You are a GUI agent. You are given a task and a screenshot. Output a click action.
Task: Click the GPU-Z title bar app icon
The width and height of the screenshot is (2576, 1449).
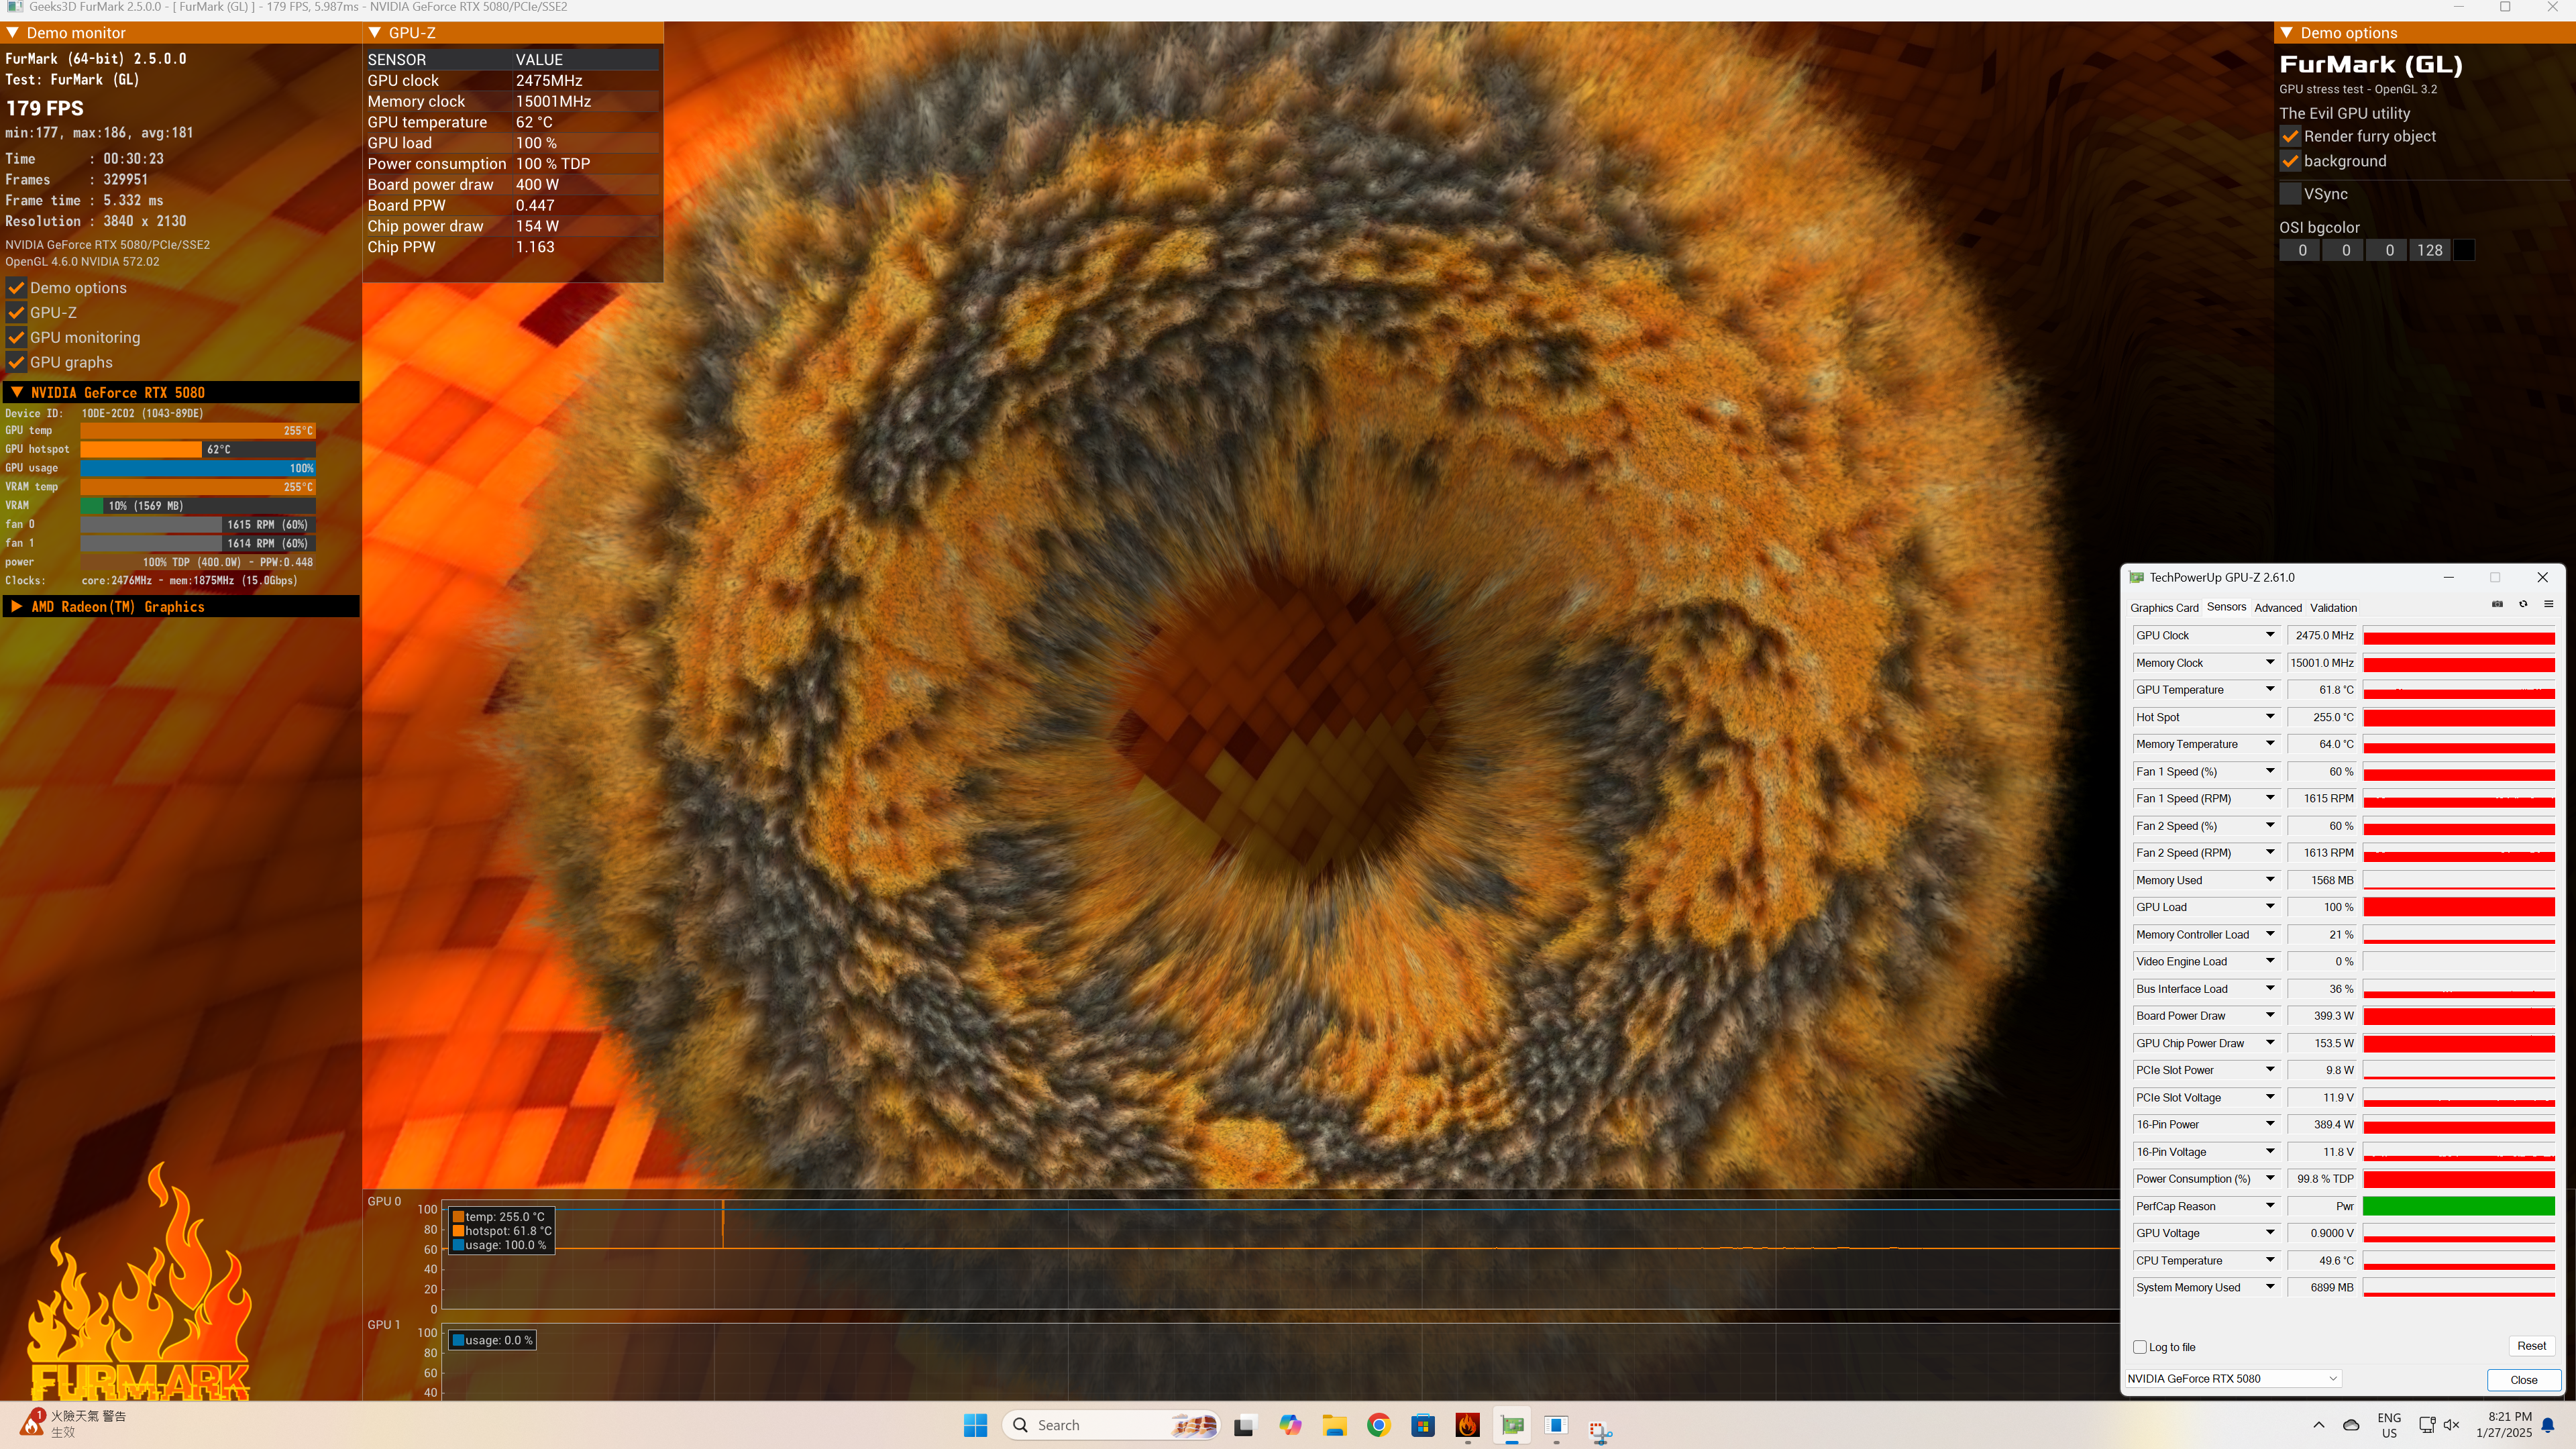pos(2137,577)
